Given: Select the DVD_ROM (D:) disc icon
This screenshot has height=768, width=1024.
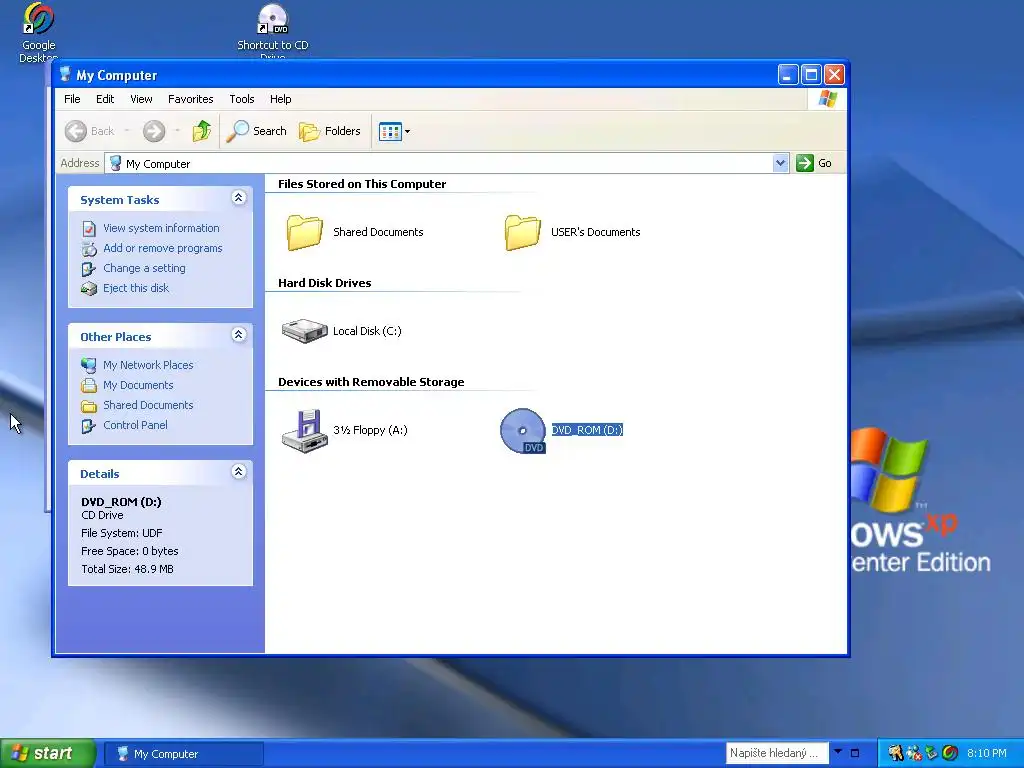Looking at the screenshot, I should pyautogui.click(x=522, y=430).
